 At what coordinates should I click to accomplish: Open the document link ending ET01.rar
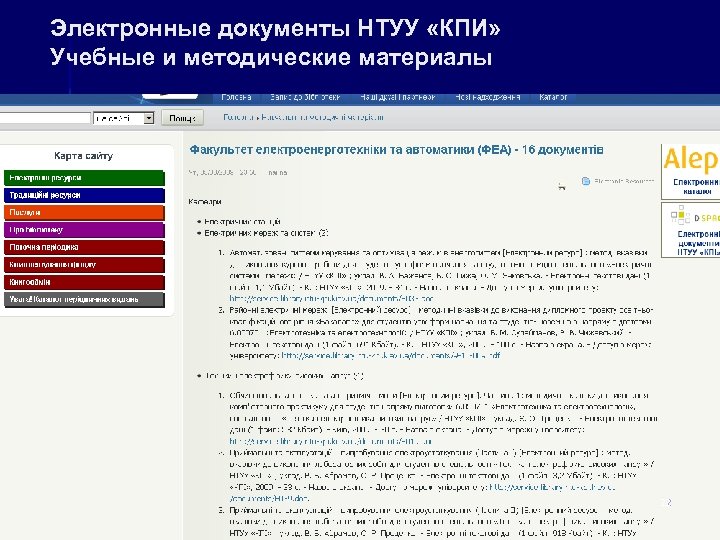tap(331, 441)
